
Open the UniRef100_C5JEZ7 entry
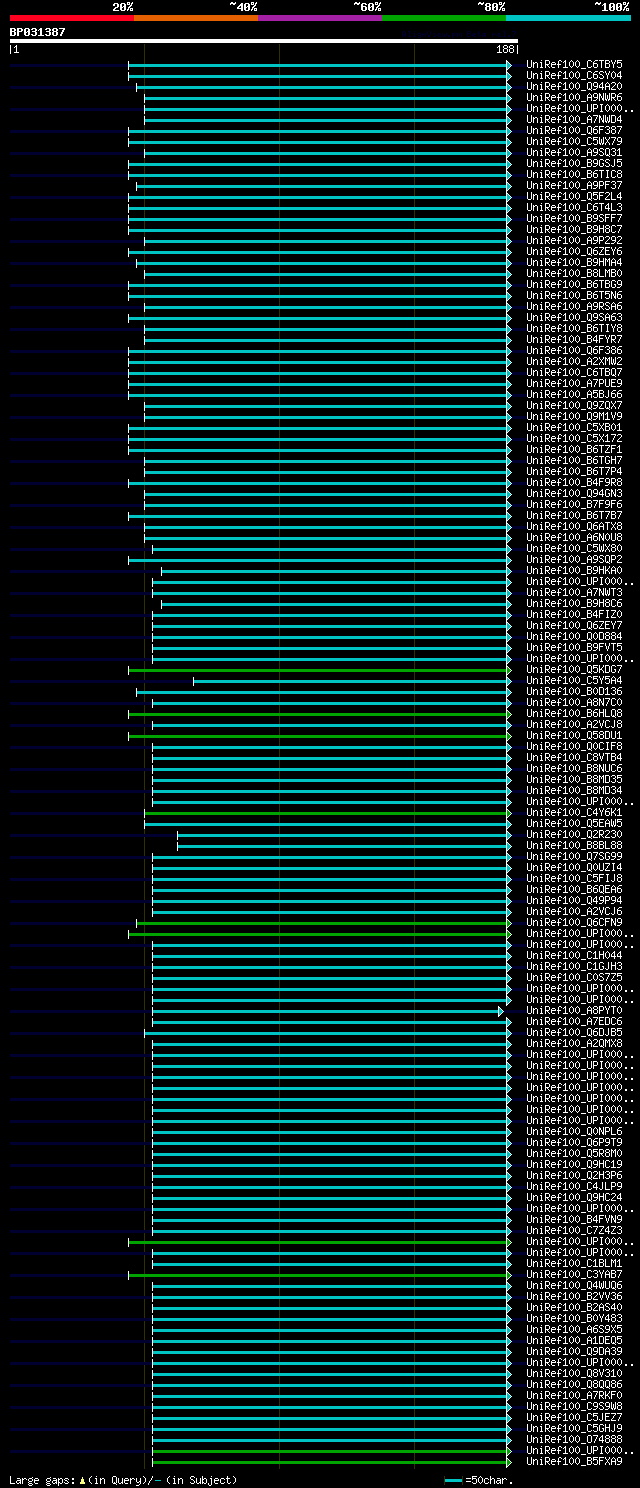click(574, 1418)
